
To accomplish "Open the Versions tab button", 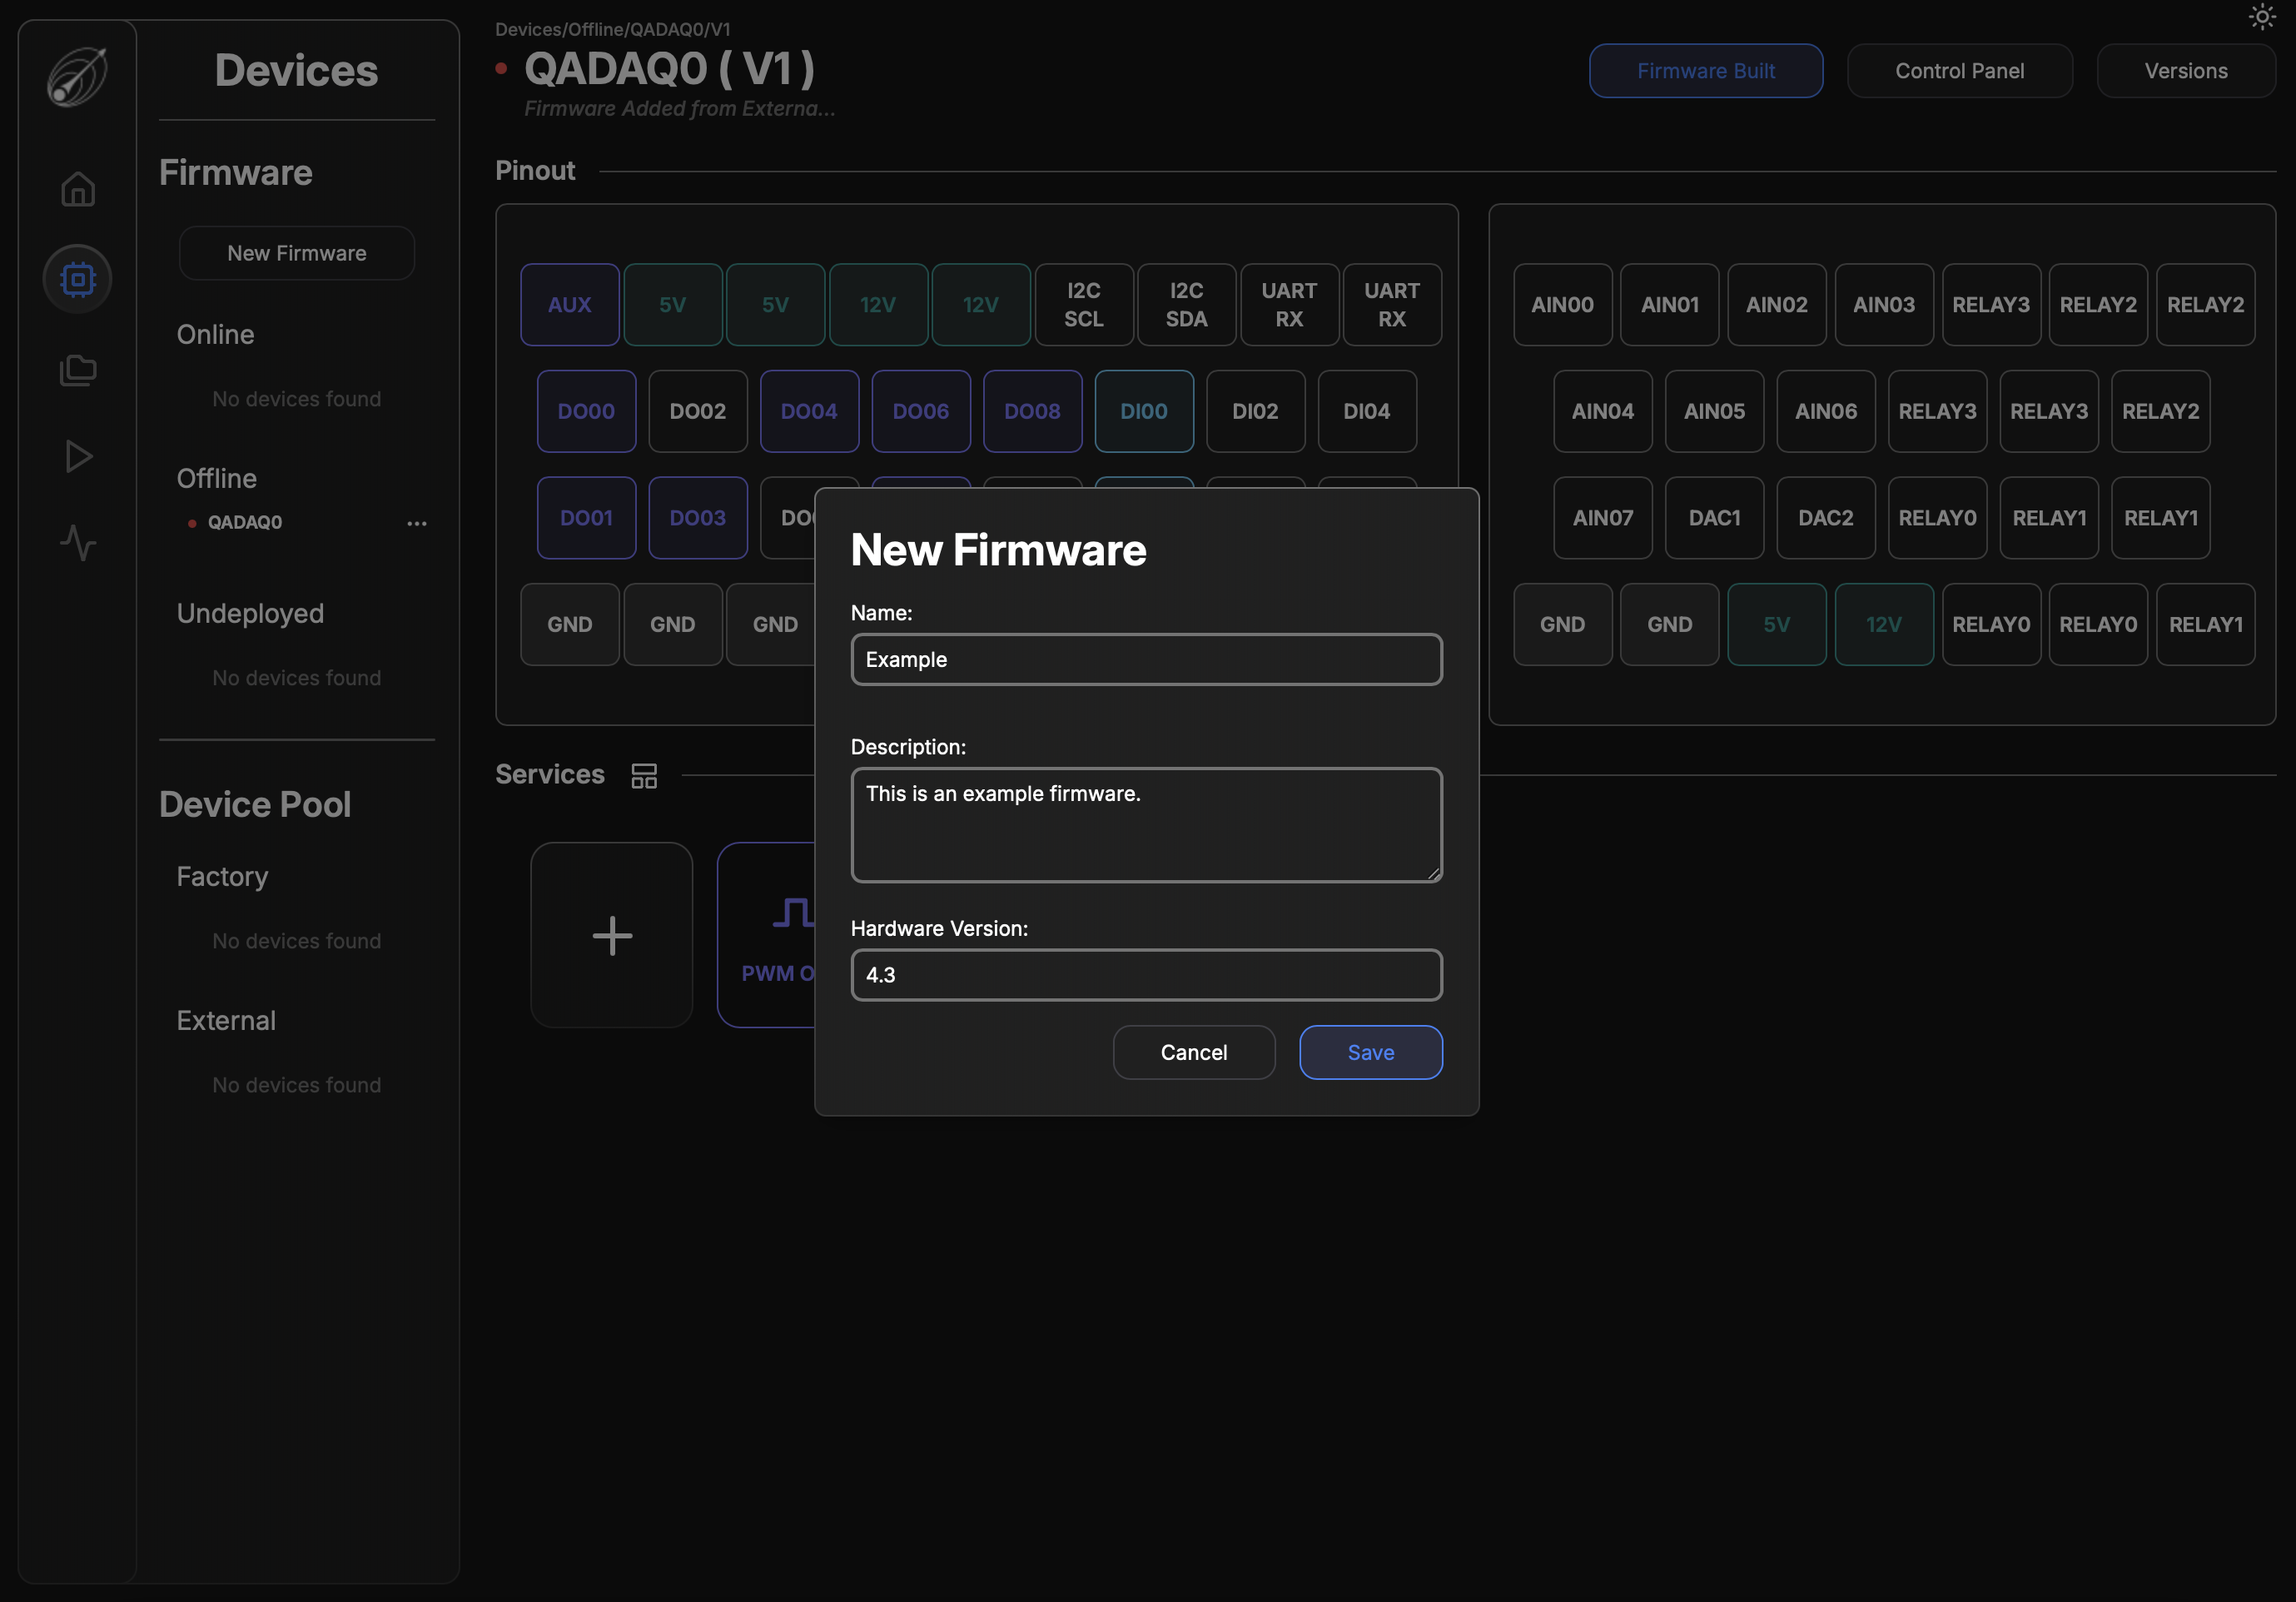I will click(x=2185, y=71).
